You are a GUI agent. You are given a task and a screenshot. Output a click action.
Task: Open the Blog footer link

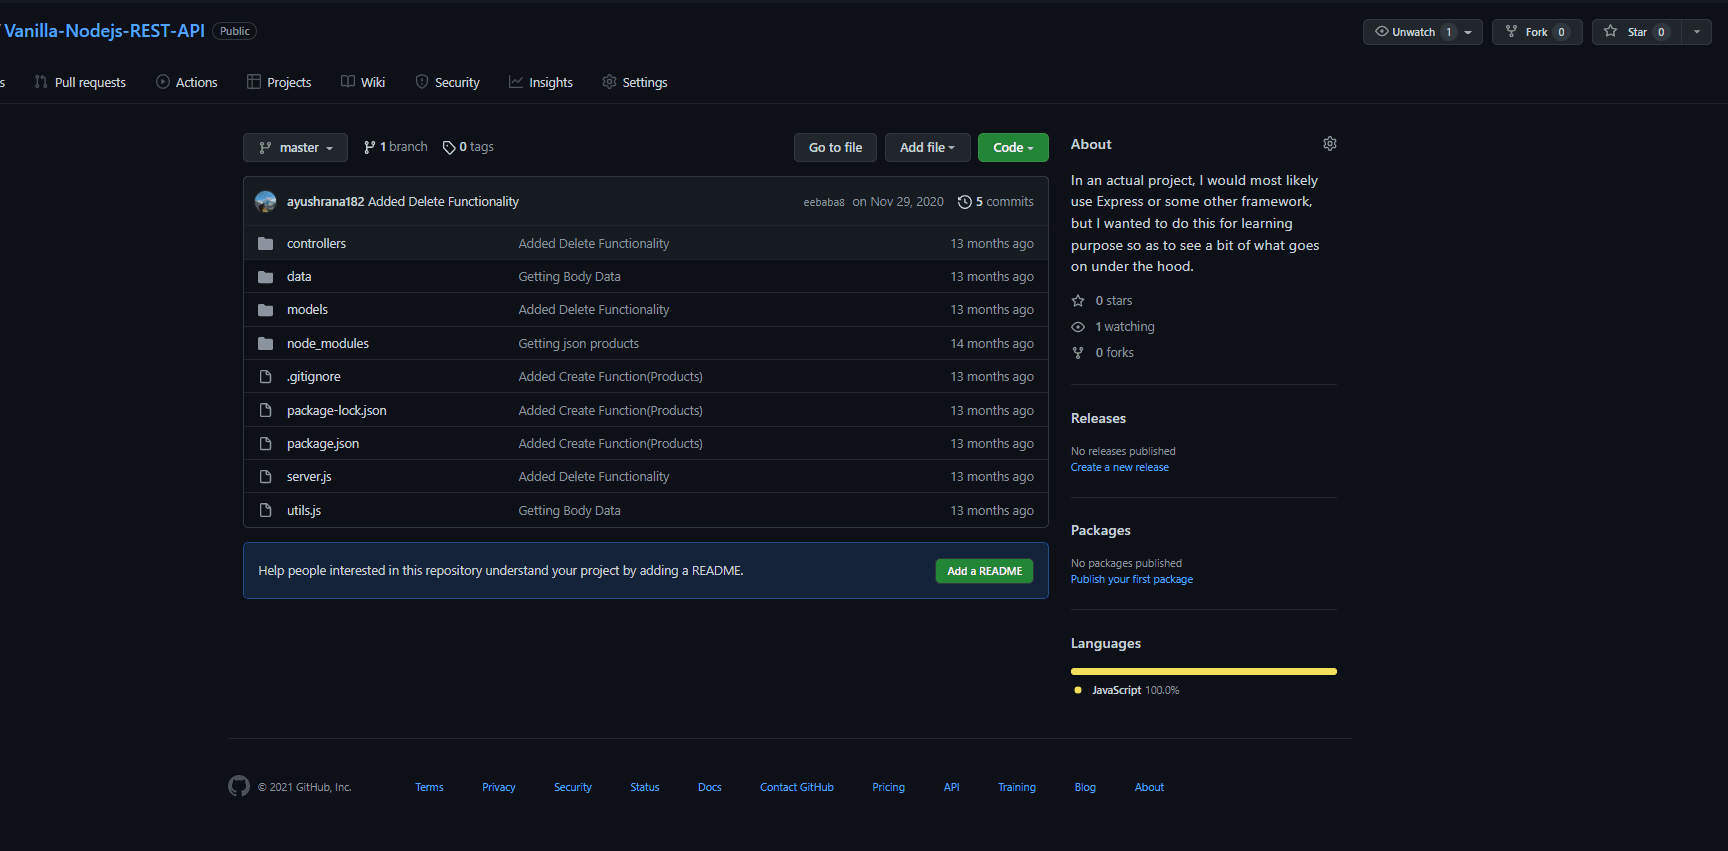[1085, 788]
